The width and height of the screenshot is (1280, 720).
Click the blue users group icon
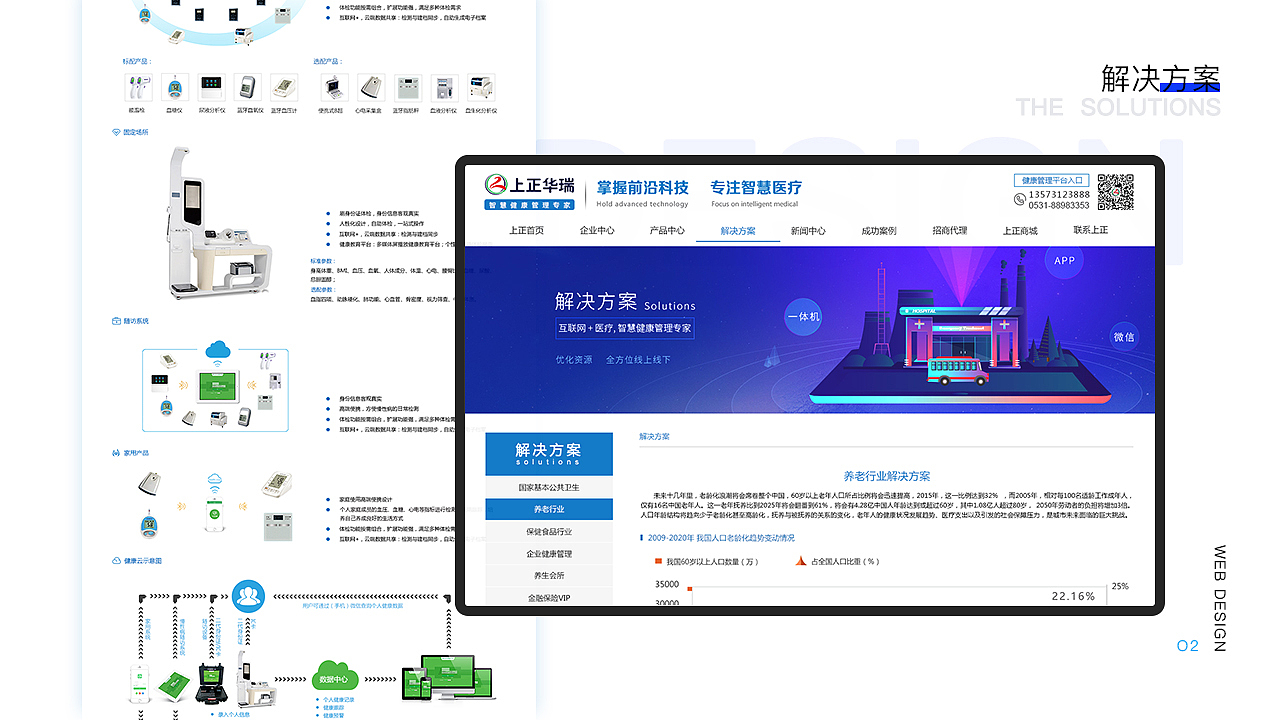point(248,596)
